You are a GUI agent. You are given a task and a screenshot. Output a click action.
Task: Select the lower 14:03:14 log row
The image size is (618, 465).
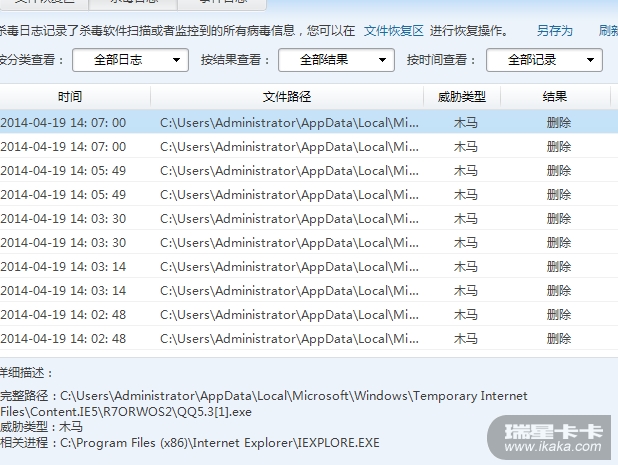(x=309, y=291)
